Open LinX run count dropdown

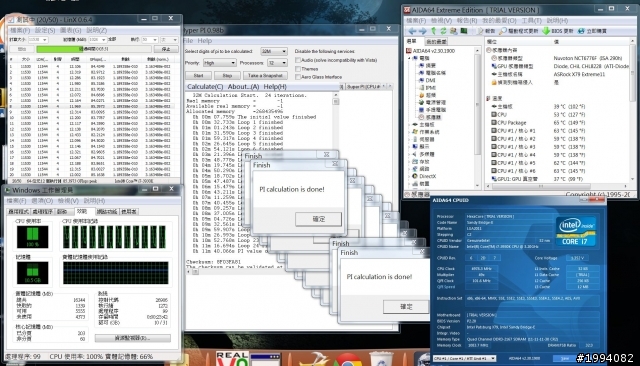click(x=149, y=40)
